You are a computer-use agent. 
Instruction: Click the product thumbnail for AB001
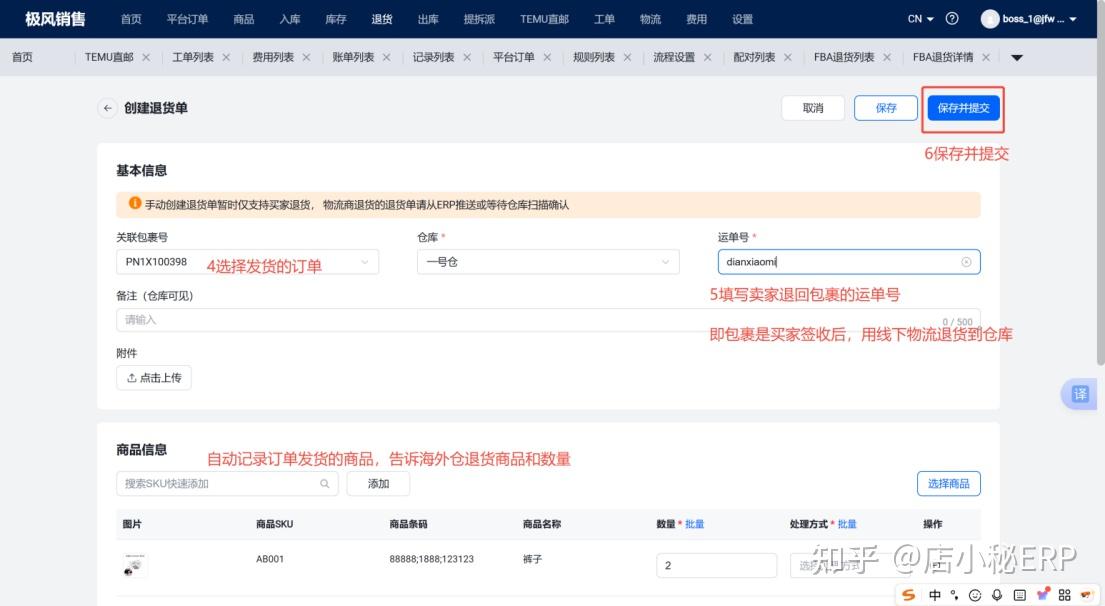[135, 565]
